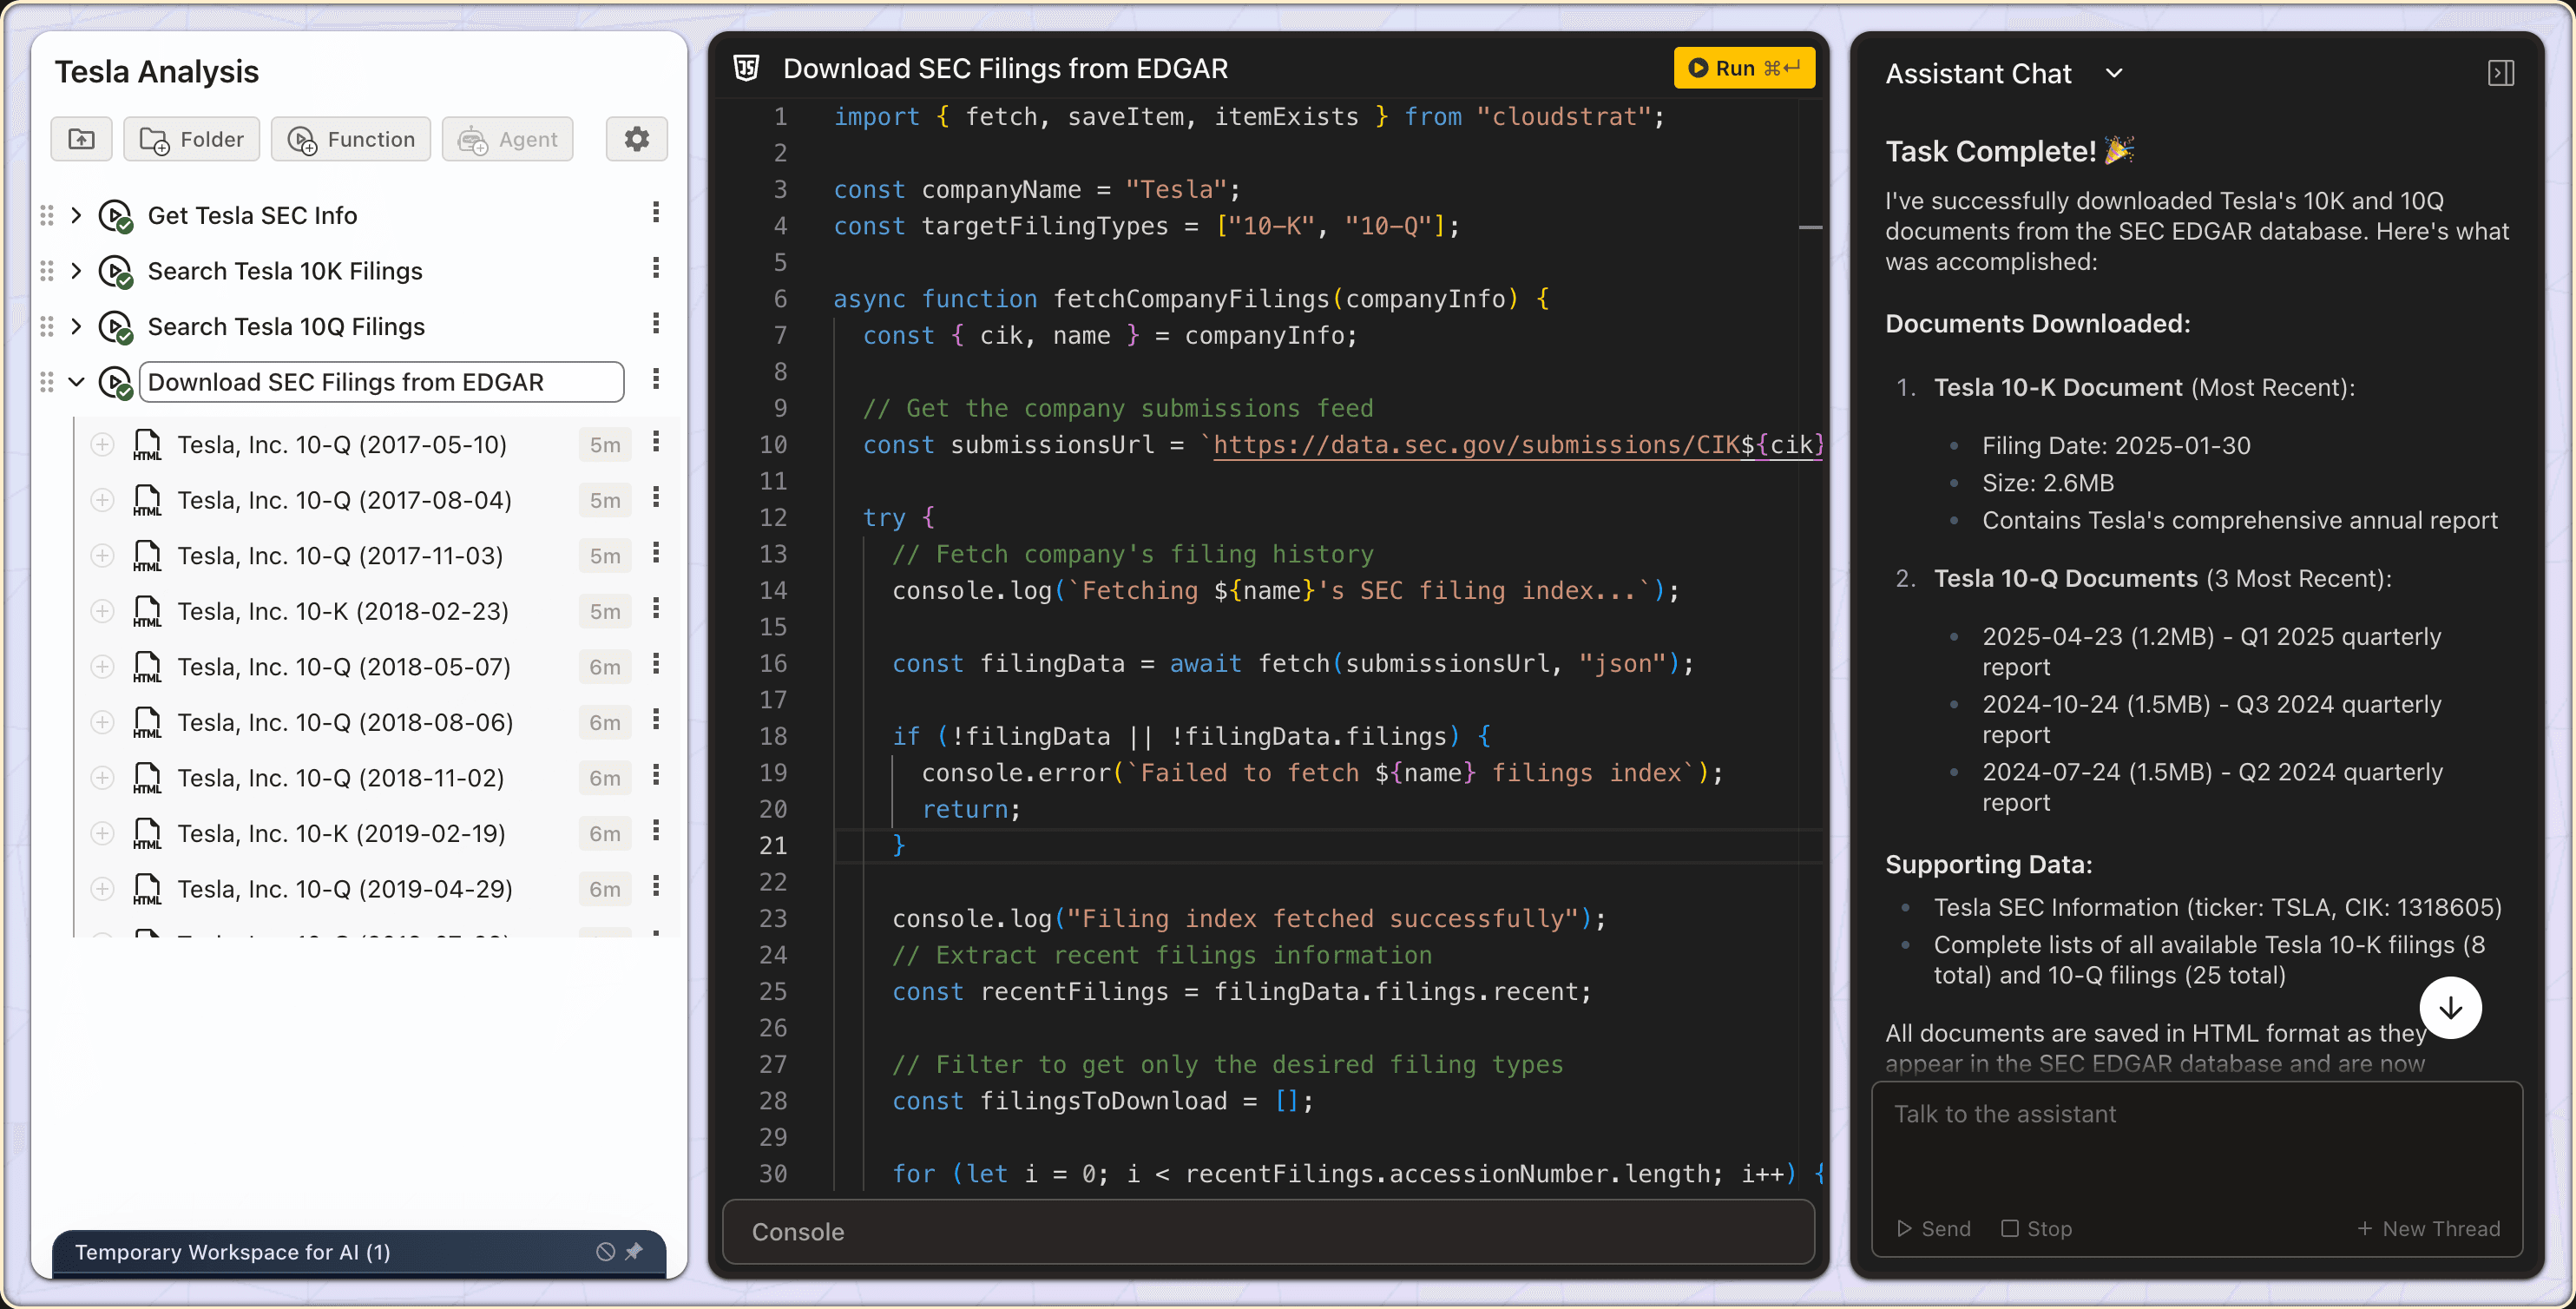Image resolution: width=2576 pixels, height=1309 pixels.
Task: Open kebab menu for Get Tesla SEC Info
Action: pos(656,212)
